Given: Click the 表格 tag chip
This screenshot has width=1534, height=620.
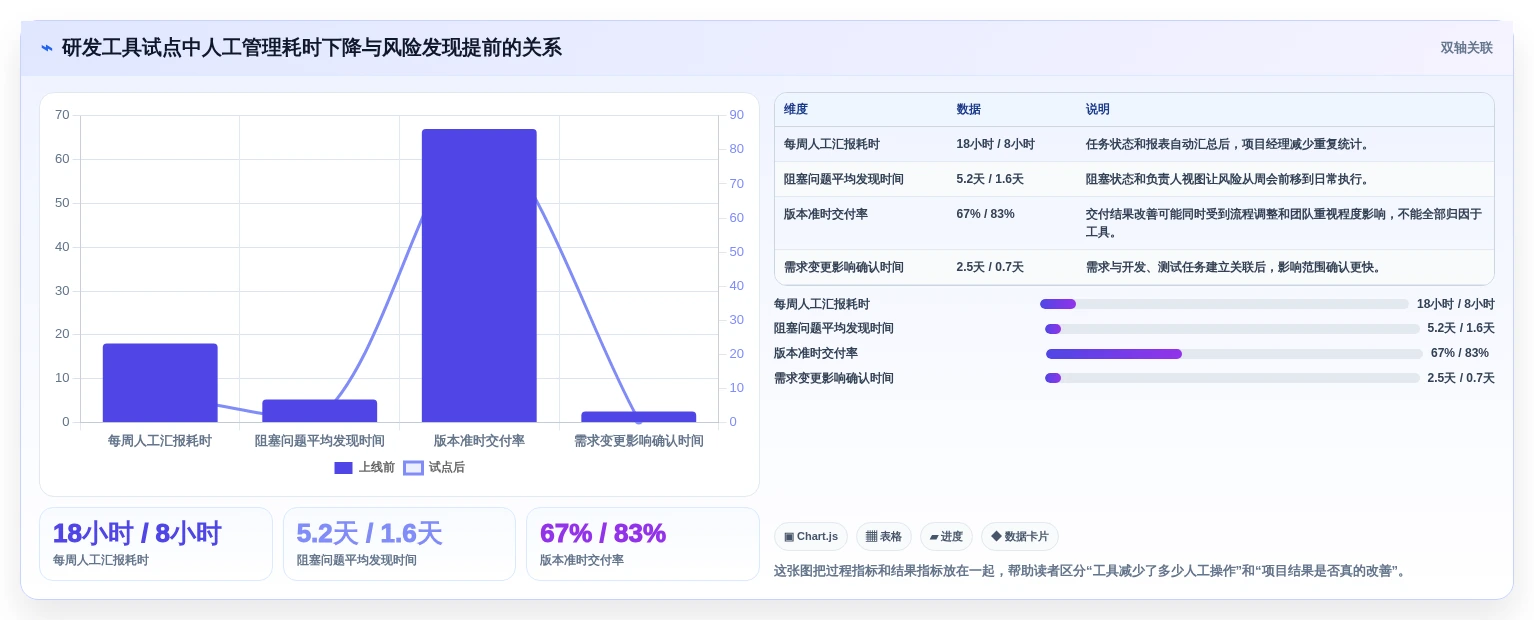Looking at the screenshot, I should [884, 537].
